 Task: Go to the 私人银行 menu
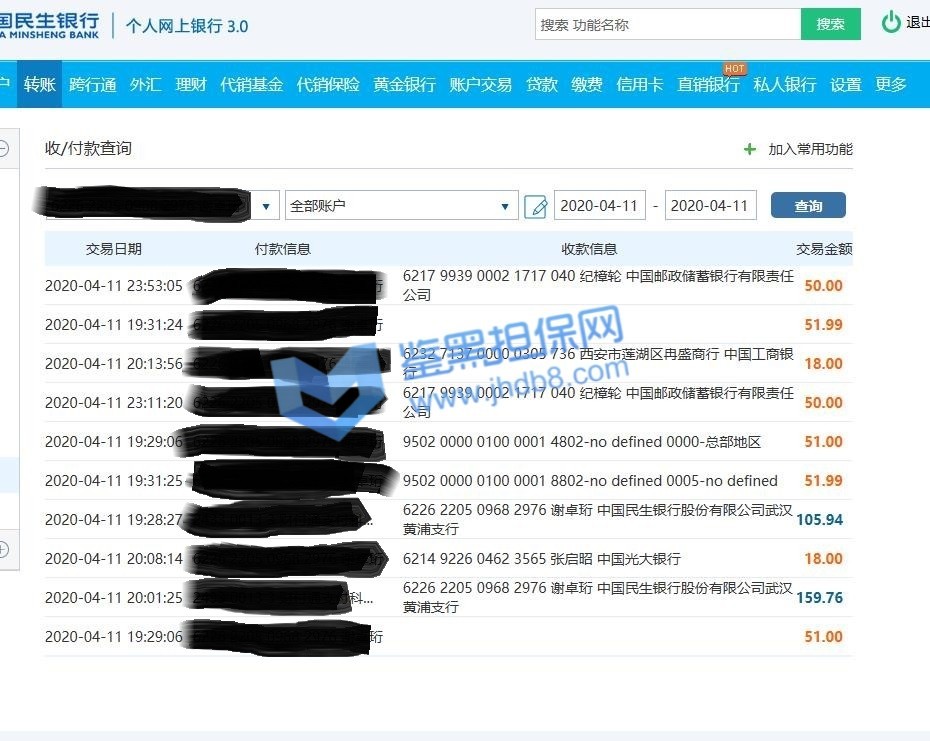point(784,85)
